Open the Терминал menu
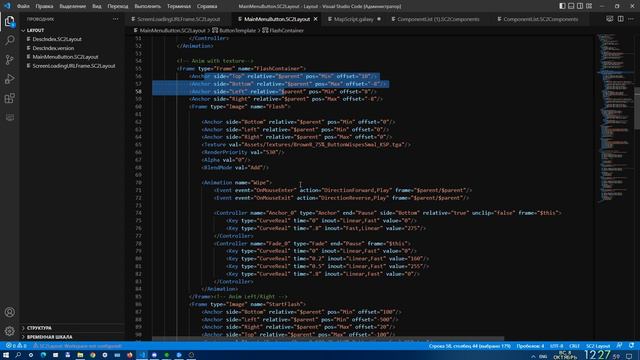Viewport: 640px width, 360px height. tap(179, 6)
